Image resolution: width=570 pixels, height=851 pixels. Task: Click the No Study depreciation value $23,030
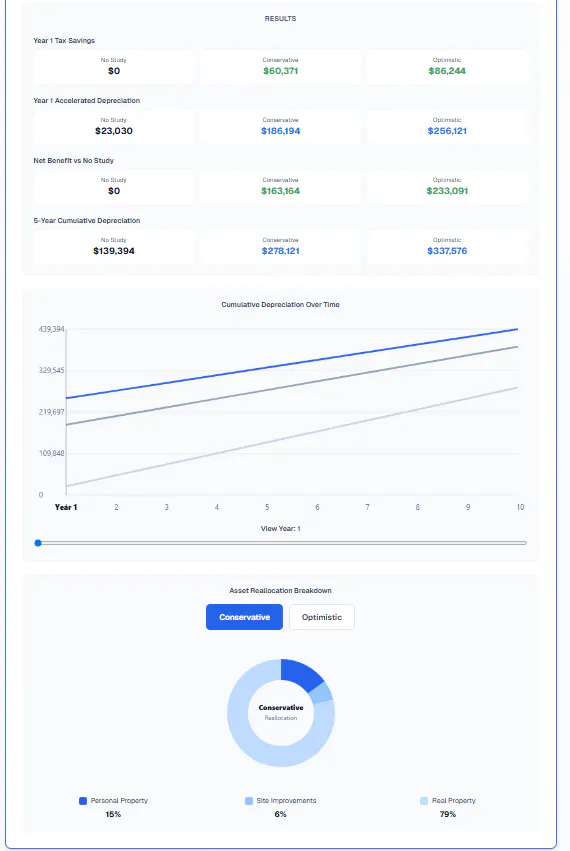point(114,131)
